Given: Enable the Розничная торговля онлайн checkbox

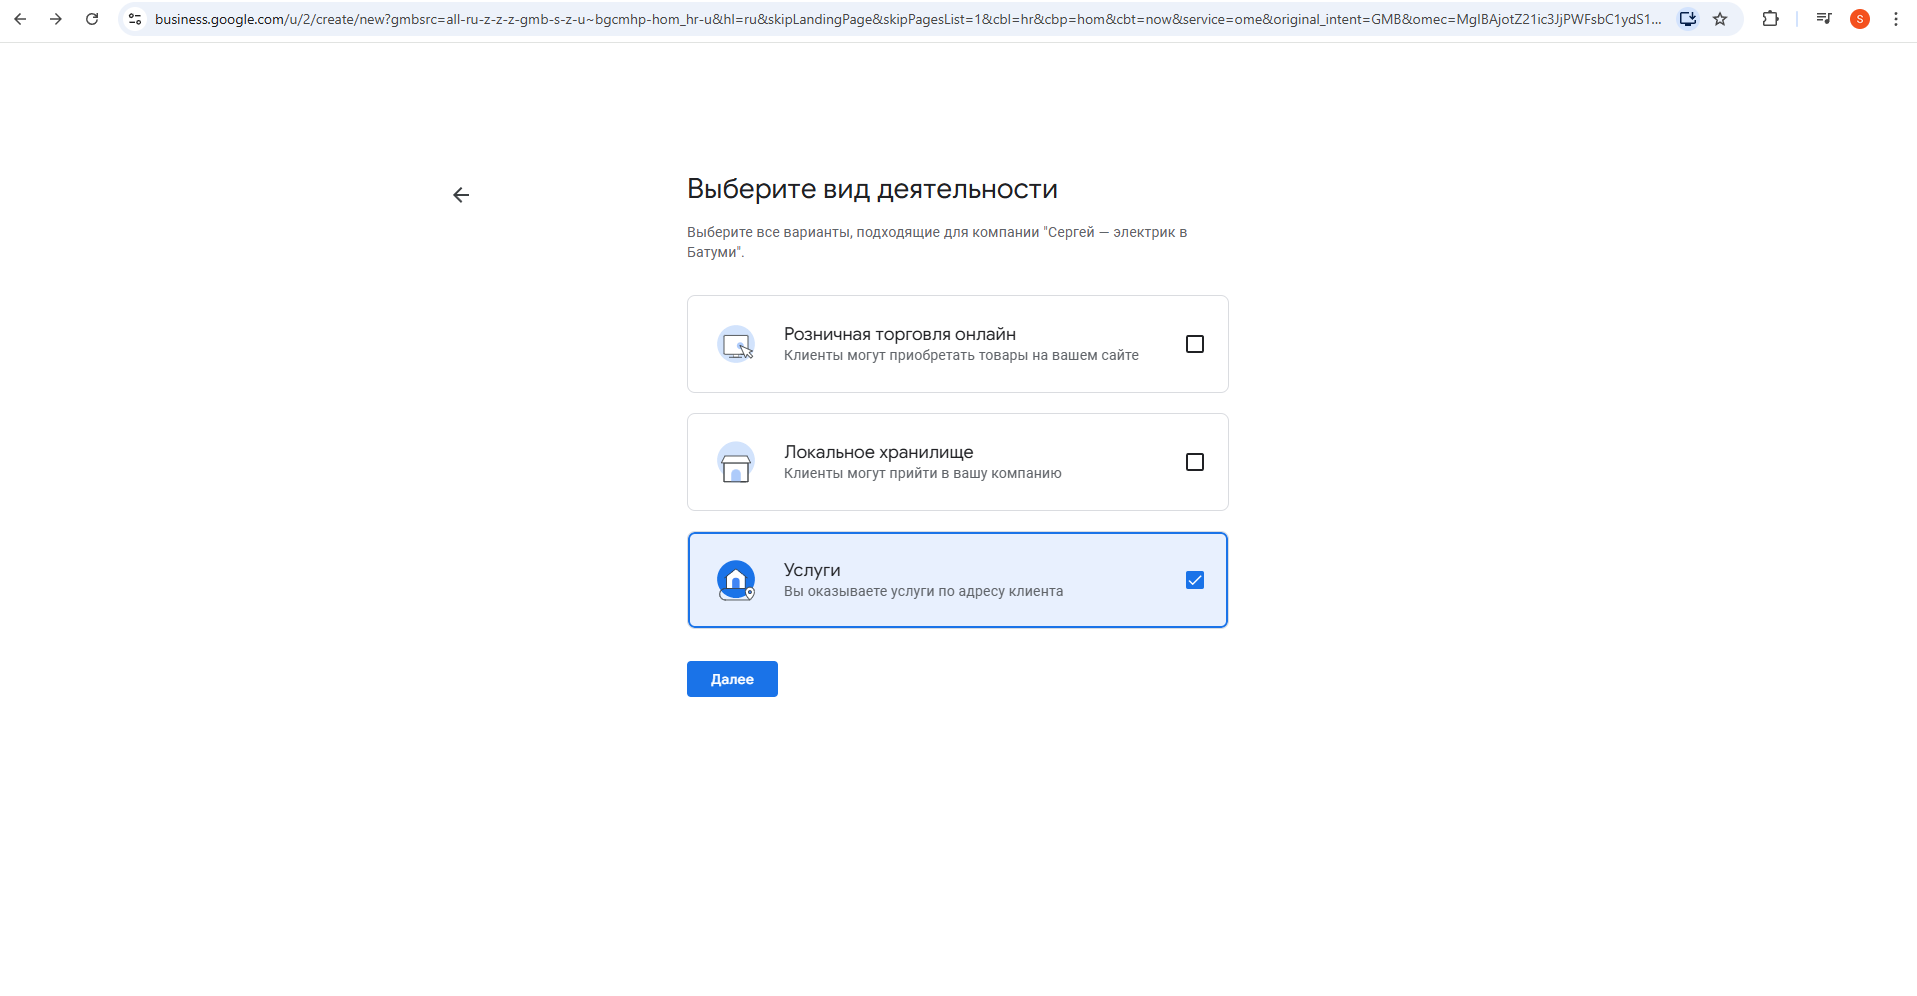Looking at the screenshot, I should [x=1196, y=343].
